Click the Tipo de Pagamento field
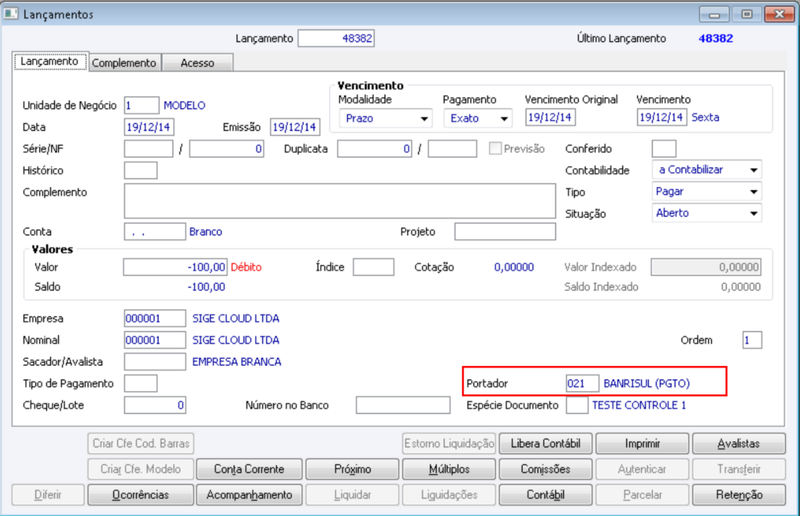The image size is (800, 516). (140, 383)
